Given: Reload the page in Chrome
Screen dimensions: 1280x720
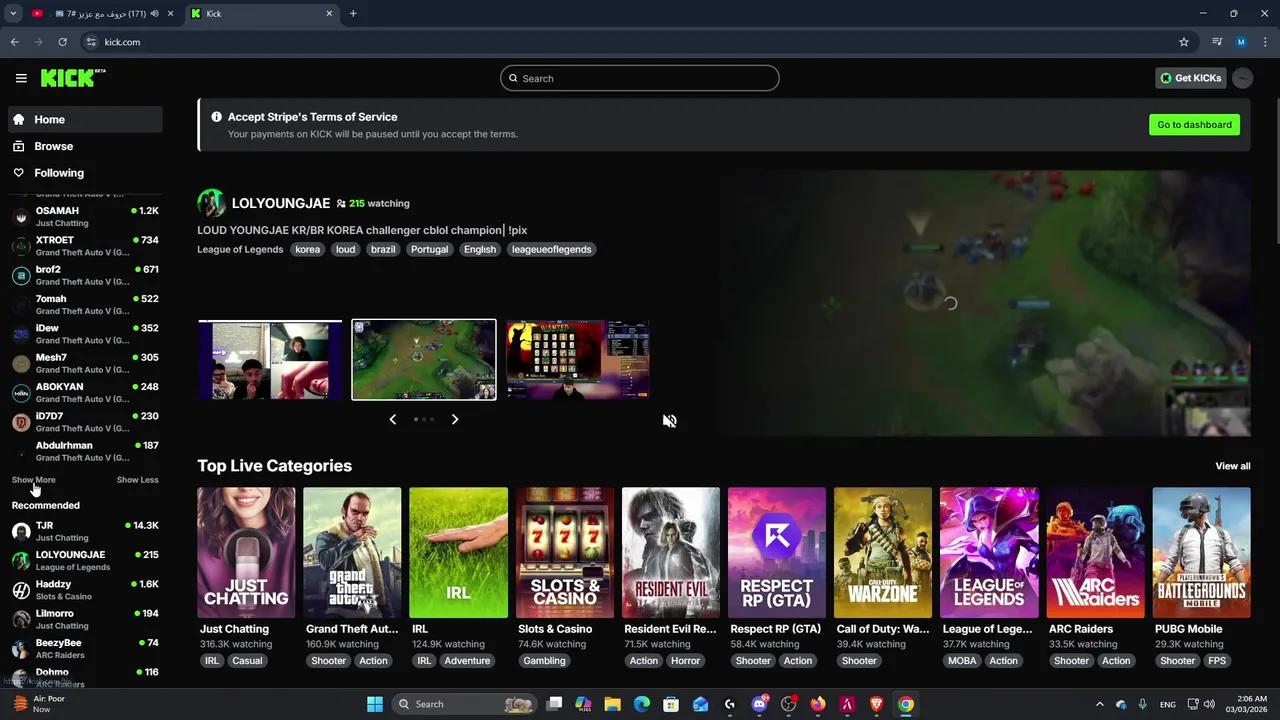Looking at the screenshot, I should 62,42.
